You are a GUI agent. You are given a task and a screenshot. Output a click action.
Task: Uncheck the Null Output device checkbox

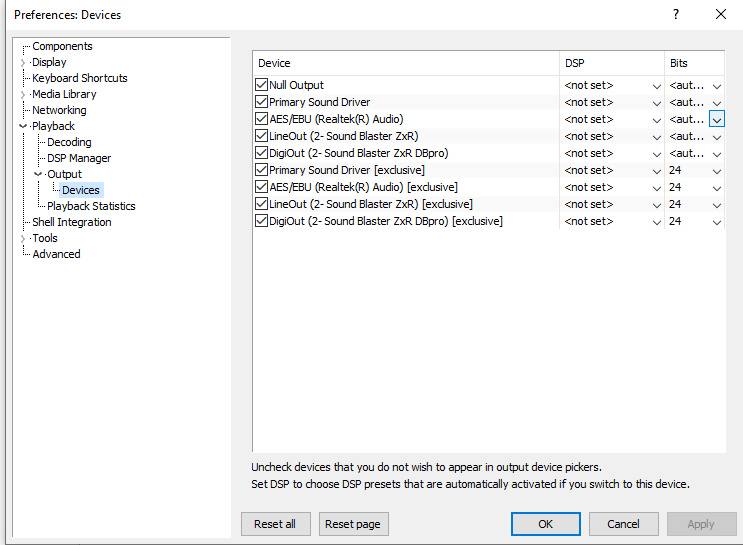[x=262, y=85]
